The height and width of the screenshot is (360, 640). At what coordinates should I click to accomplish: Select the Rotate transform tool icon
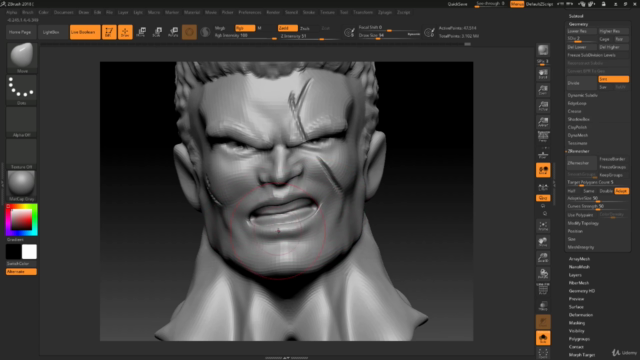point(173,32)
